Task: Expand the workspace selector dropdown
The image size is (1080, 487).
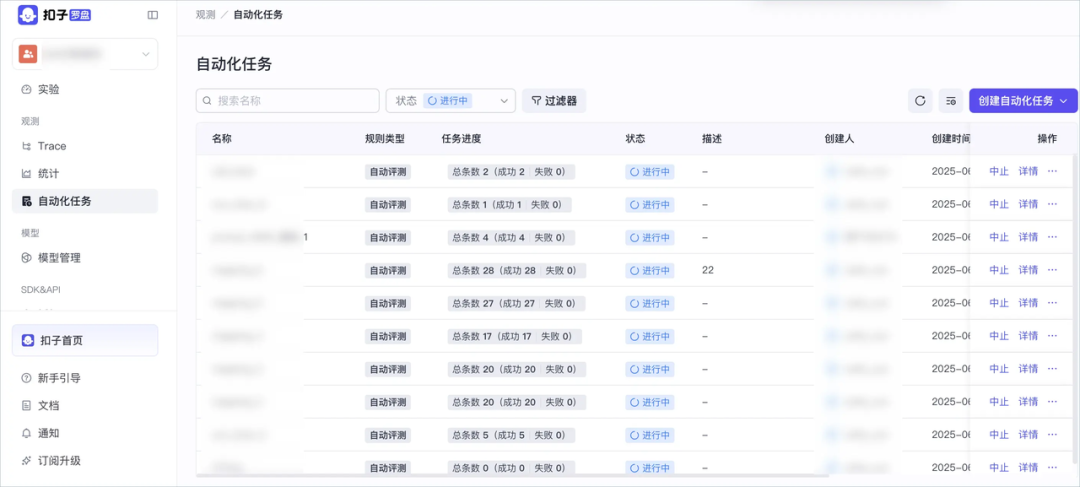Action: click(x=85, y=54)
